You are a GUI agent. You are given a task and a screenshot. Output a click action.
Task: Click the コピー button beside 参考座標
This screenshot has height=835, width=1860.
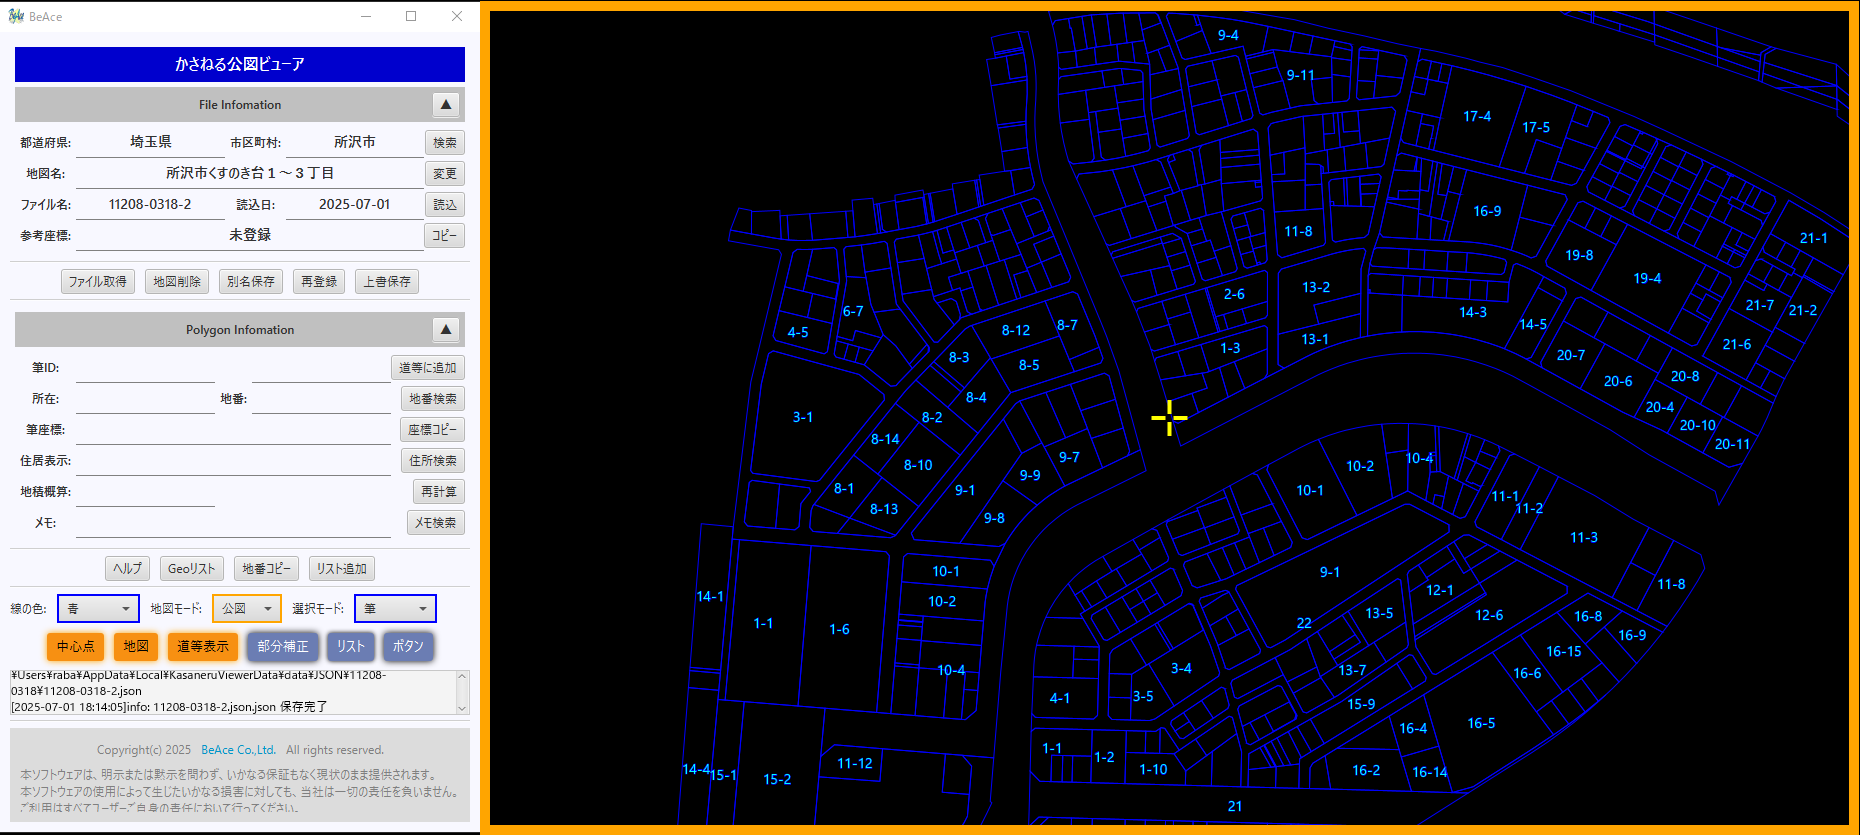[445, 236]
